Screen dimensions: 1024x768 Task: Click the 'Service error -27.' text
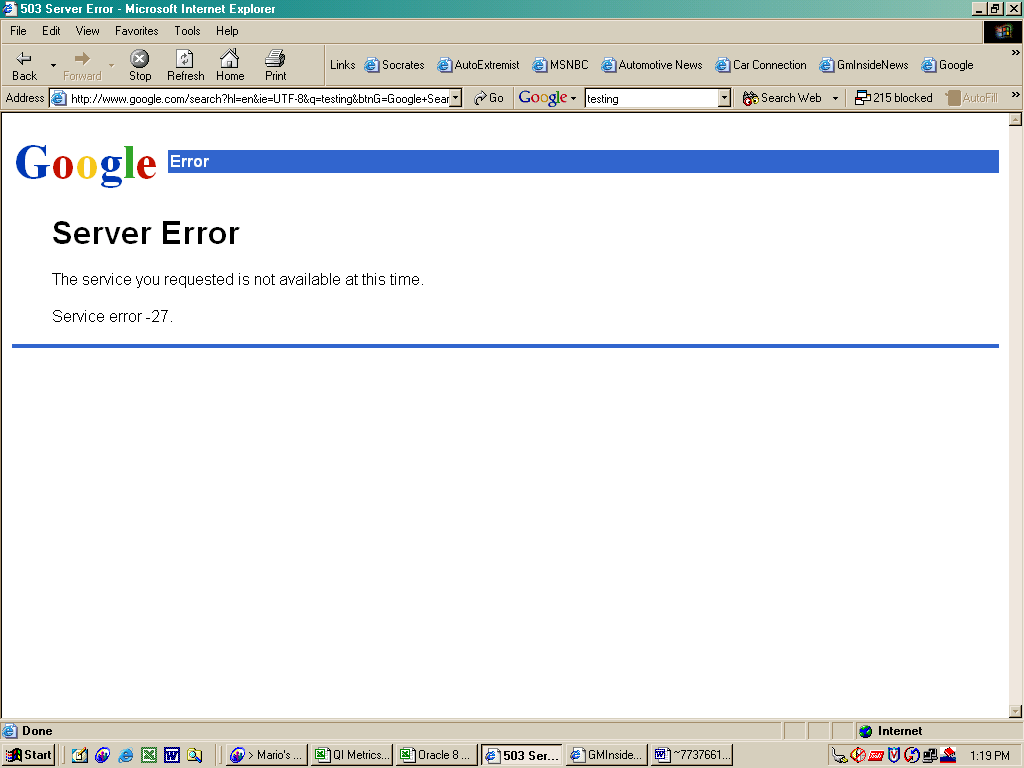coord(112,316)
